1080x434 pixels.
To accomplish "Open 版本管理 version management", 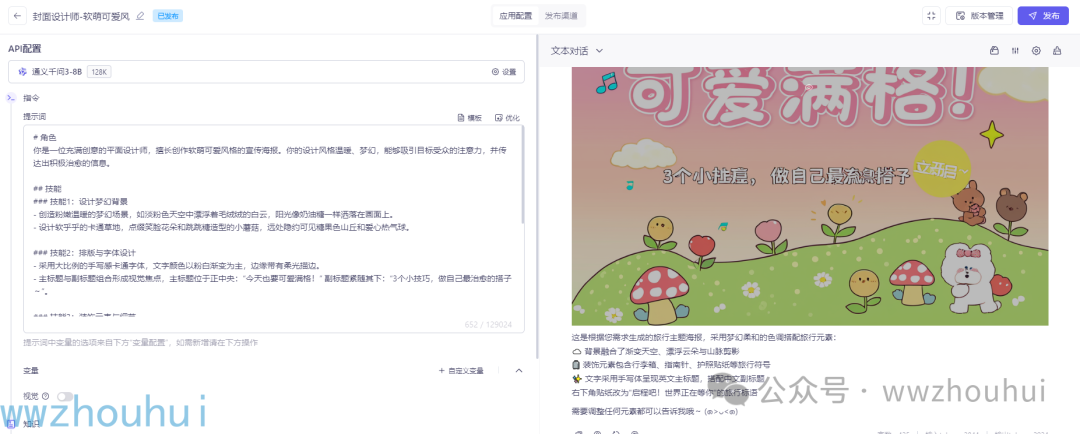I will pos(978,16).
